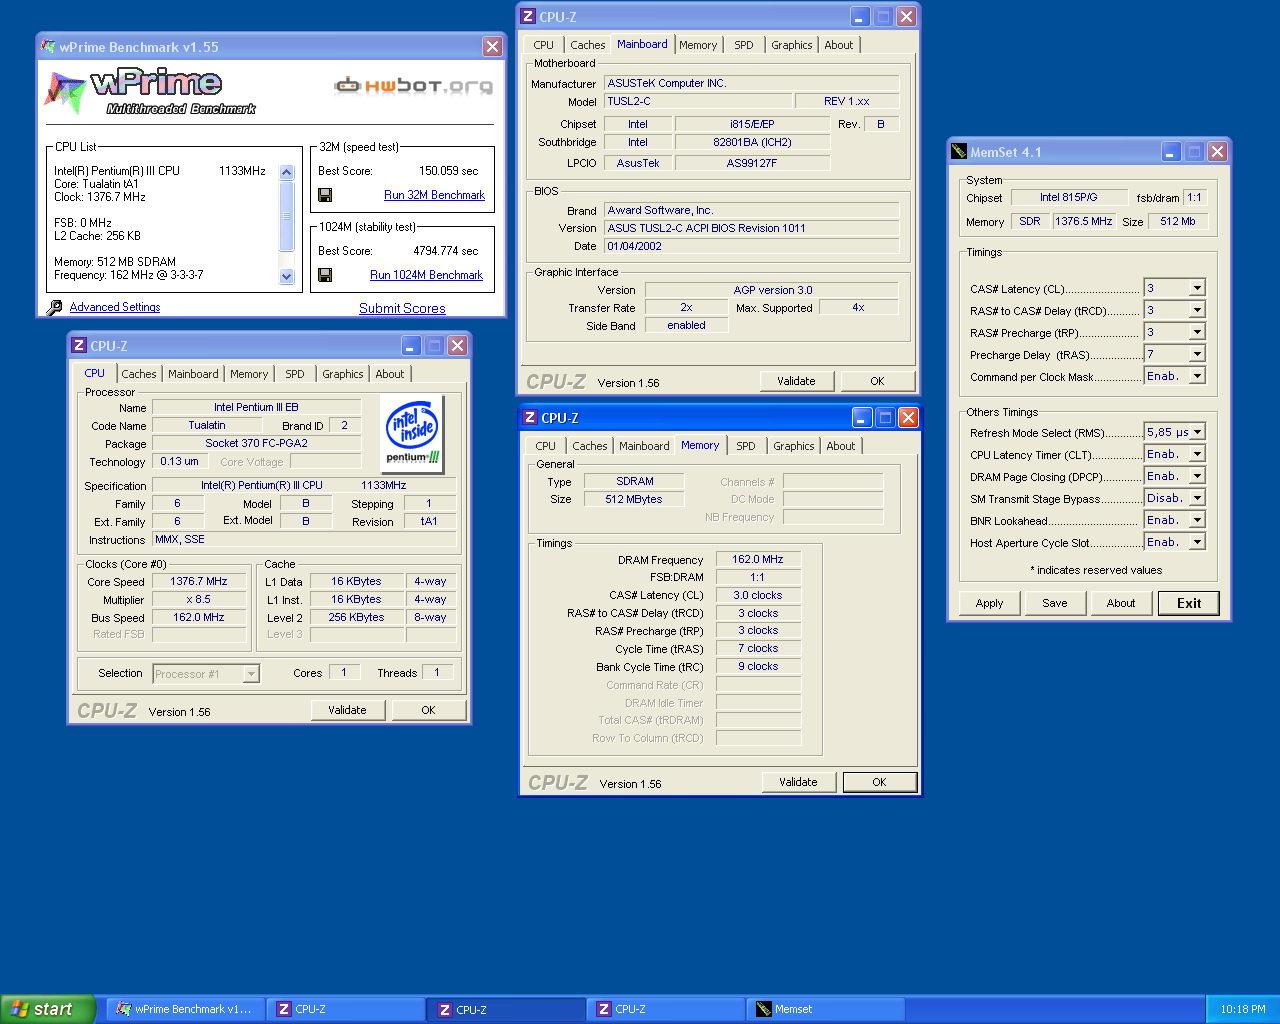Open Mainboard tab in CPU-Z CPU window
The height and width of the screenshot is (1024, 1280).
pos(193,374)
